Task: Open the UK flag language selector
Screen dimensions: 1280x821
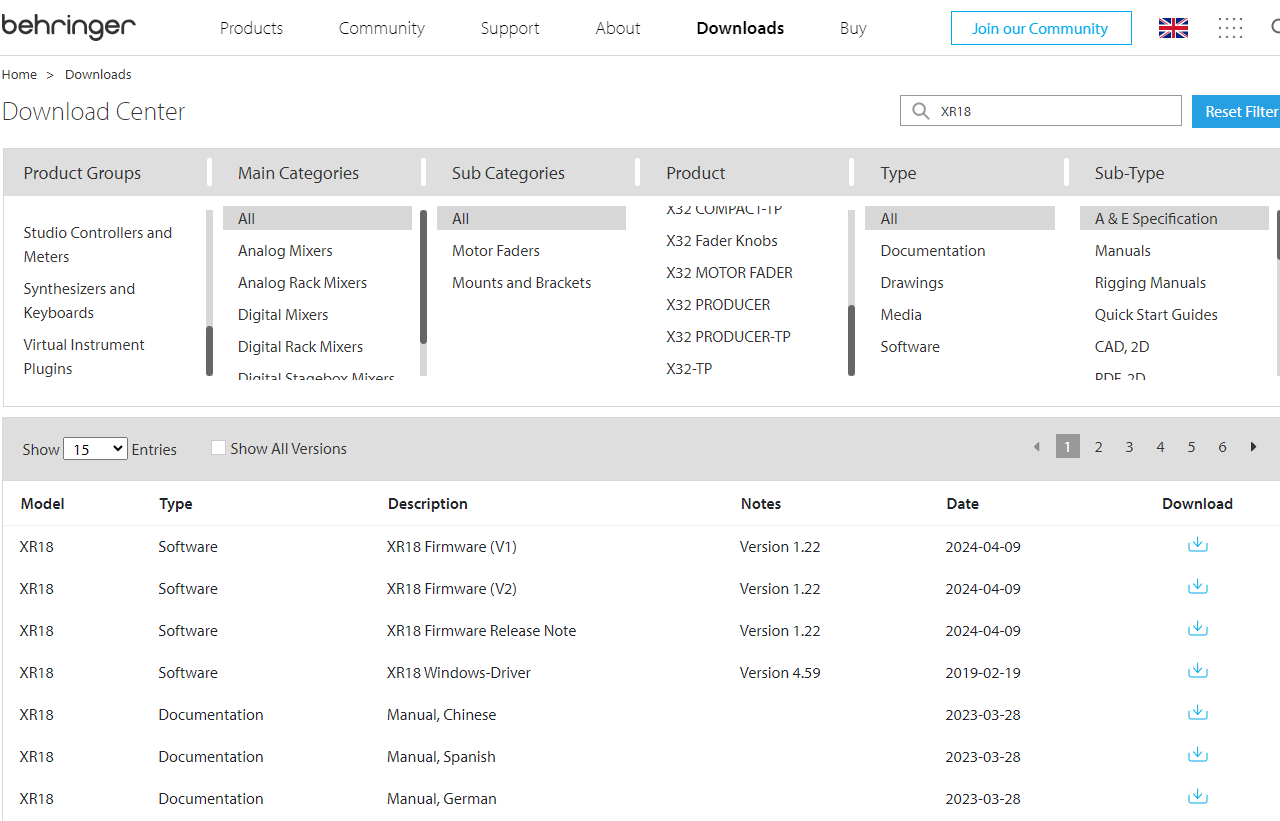Action: pos(1173,28)
